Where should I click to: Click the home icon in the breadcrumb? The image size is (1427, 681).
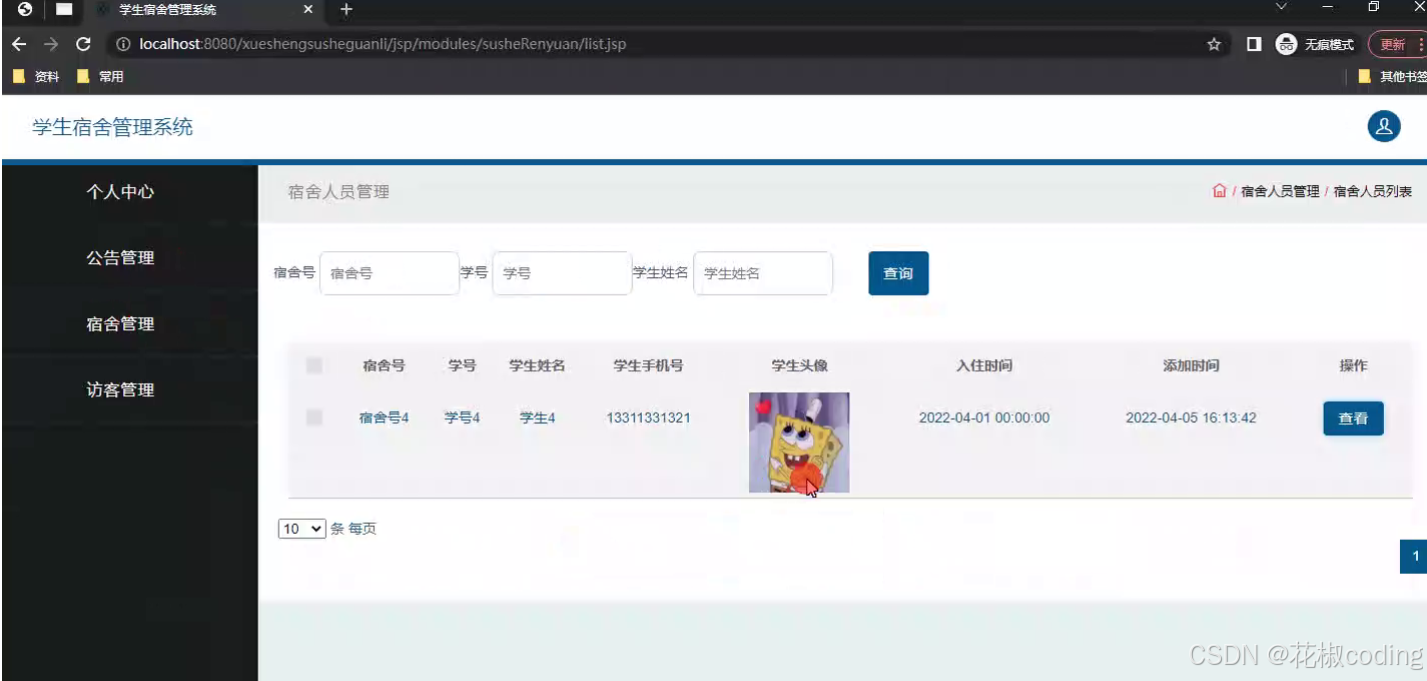click(x=1218, y=190)
